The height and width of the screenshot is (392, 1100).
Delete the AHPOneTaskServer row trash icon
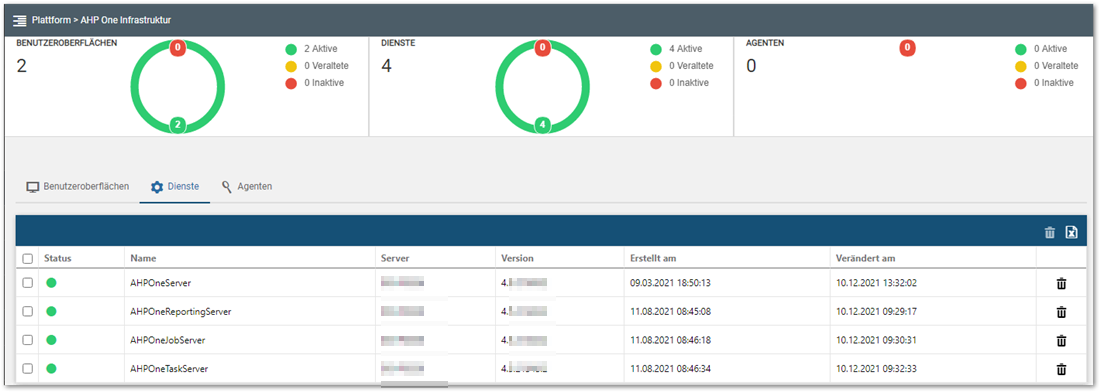click(1061, 369)
